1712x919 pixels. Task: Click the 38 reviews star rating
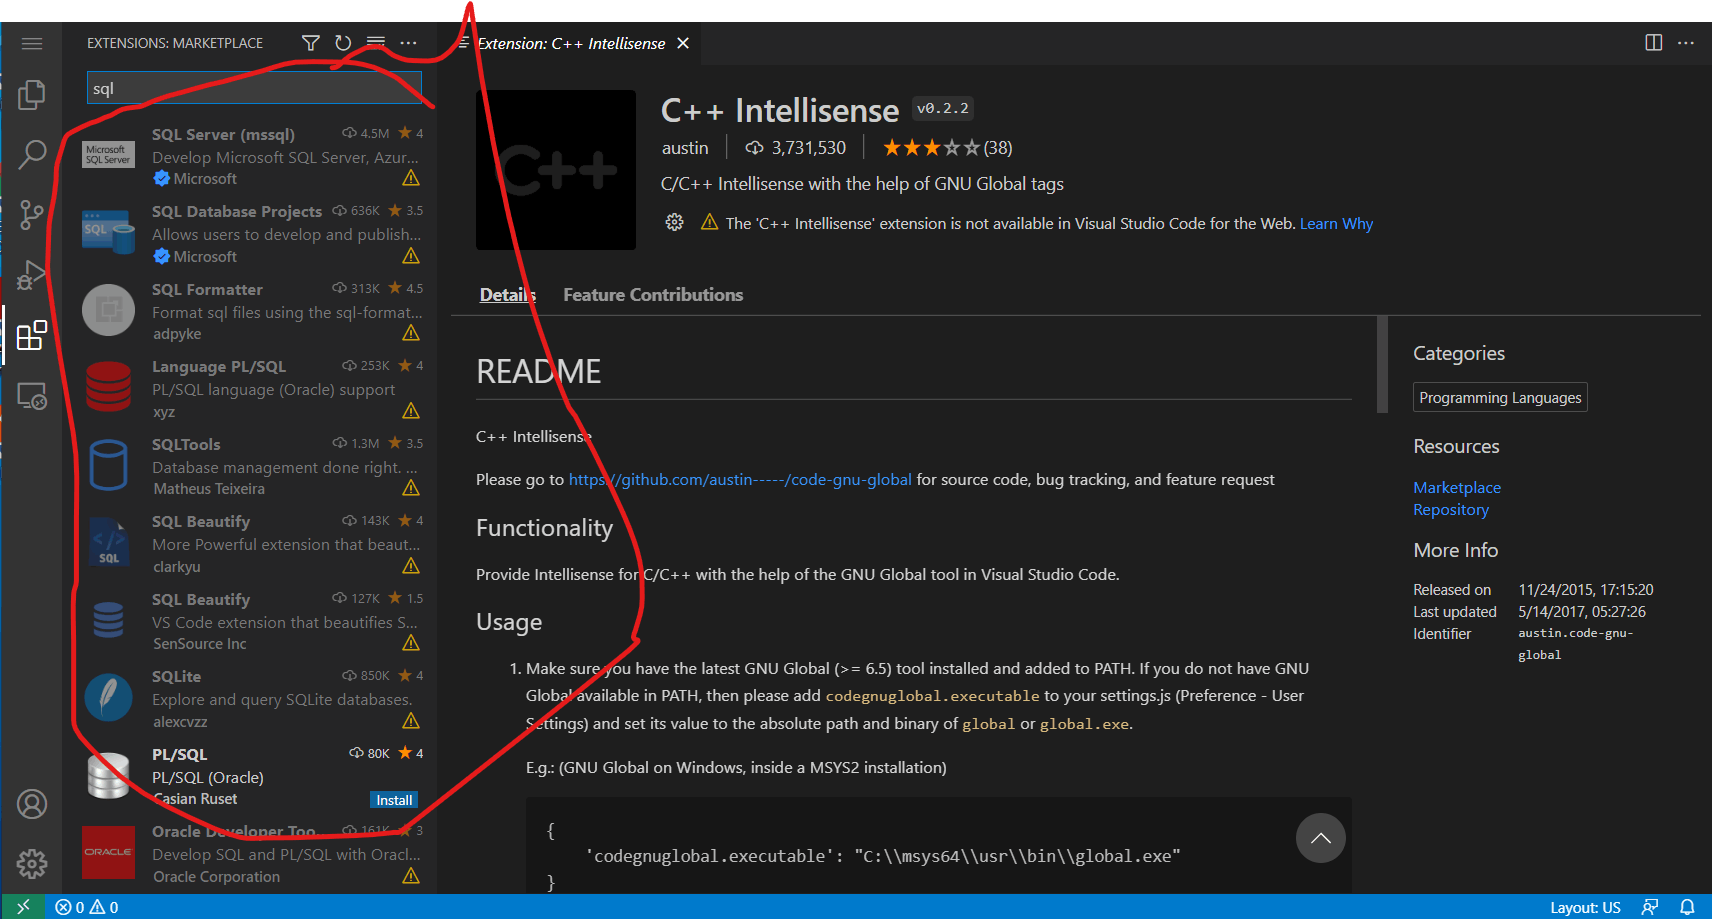tap(947, 148)
